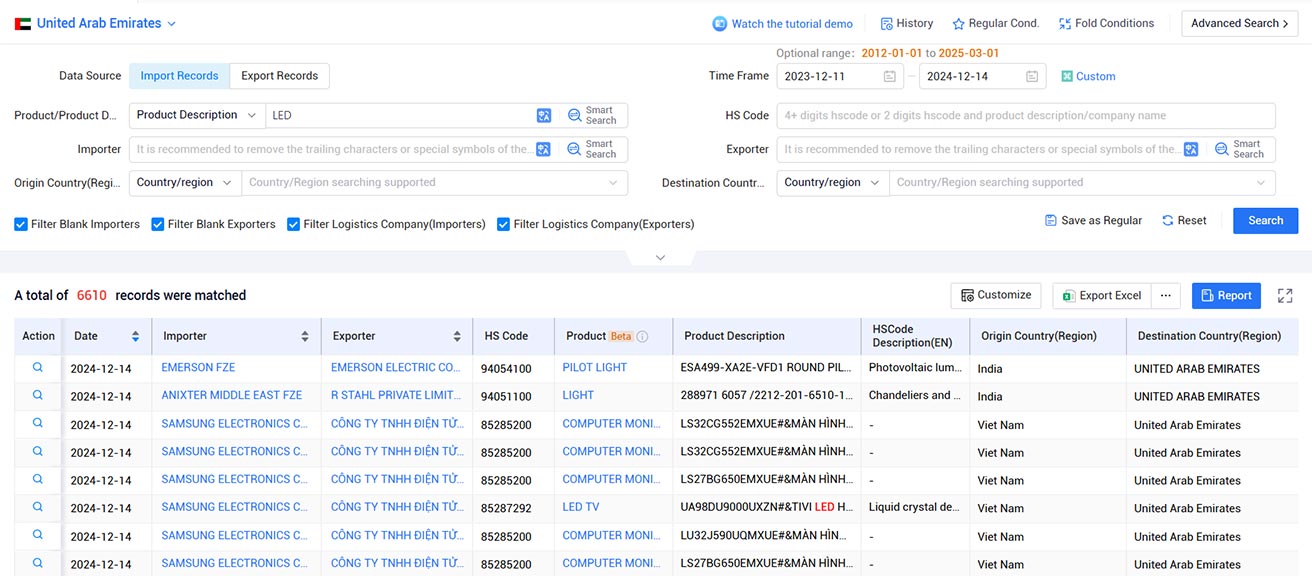
Task: Save as Regular condition
Action: 1093,220
